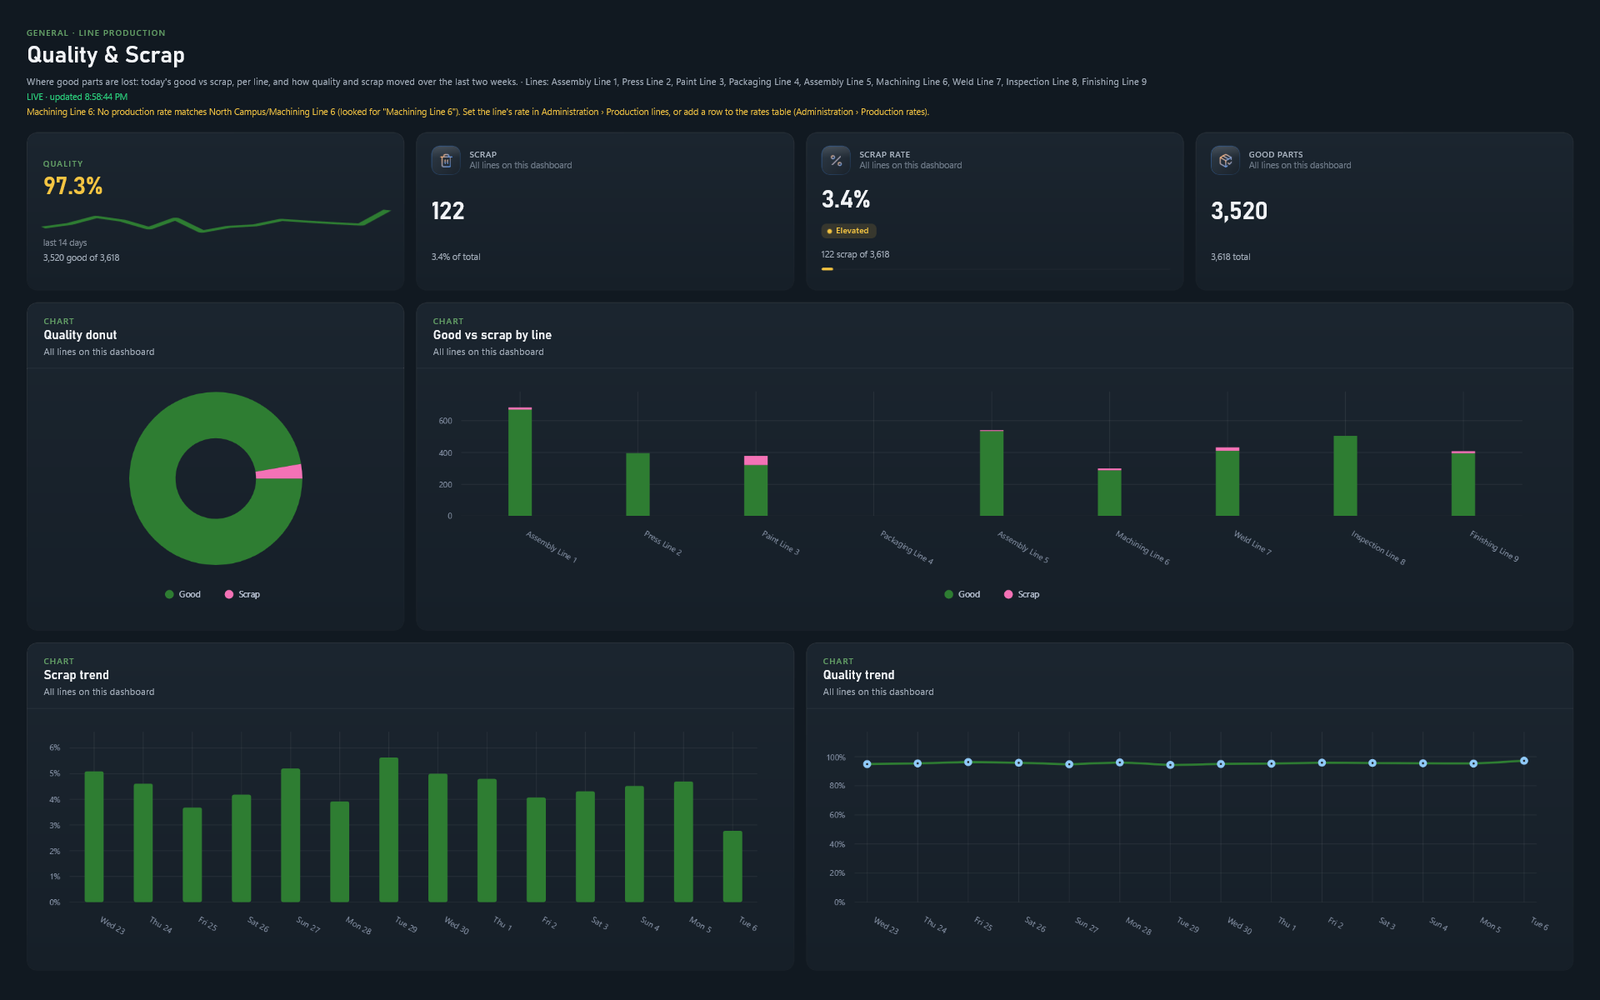Click the 97.3% quality value

click(x=73, y=186)
